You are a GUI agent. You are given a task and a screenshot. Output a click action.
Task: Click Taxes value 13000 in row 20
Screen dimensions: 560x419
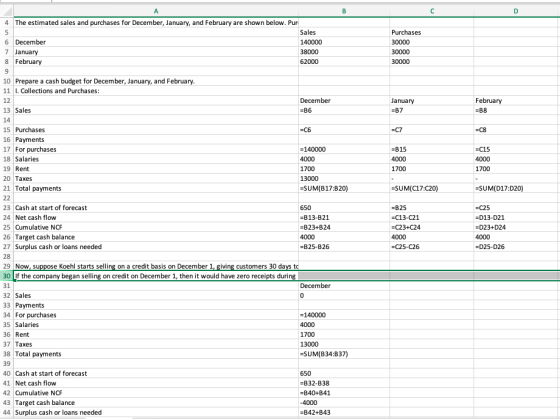coord(344,179)
